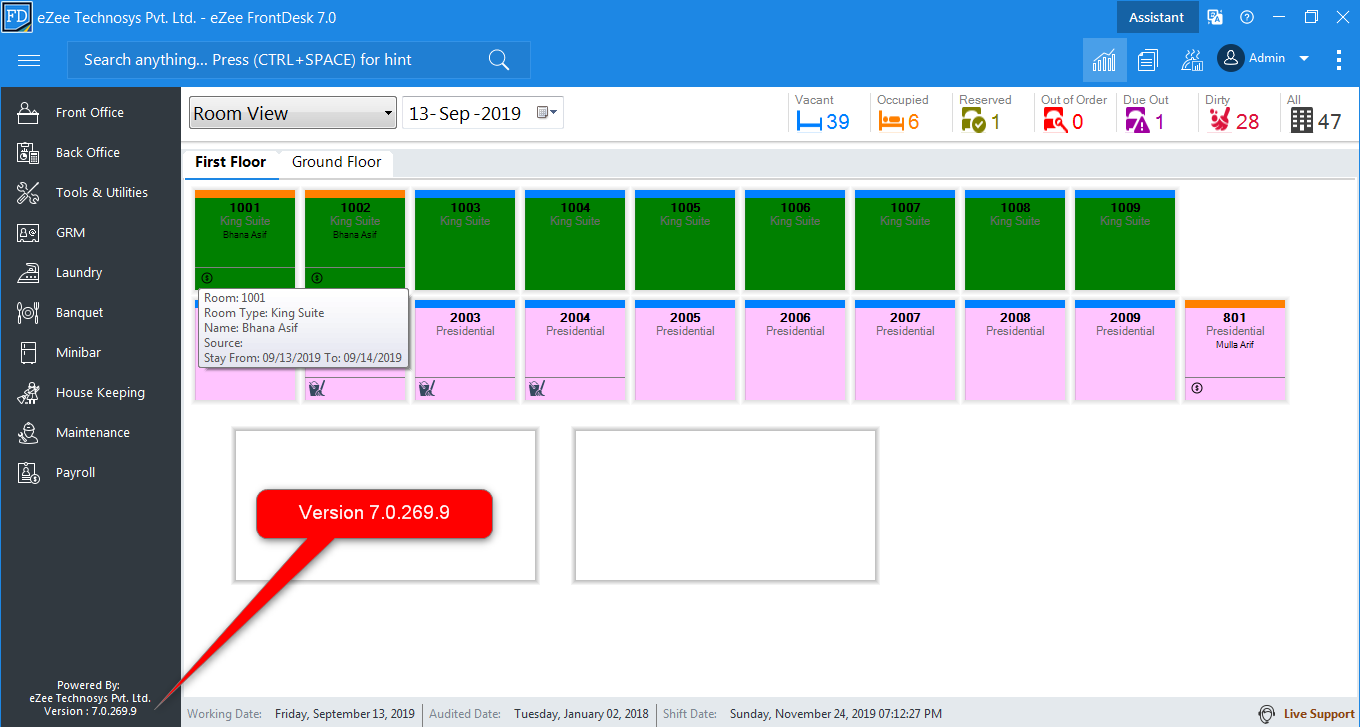
Task: Click the Minibar fridge icon
Action: tap(28, 353)
